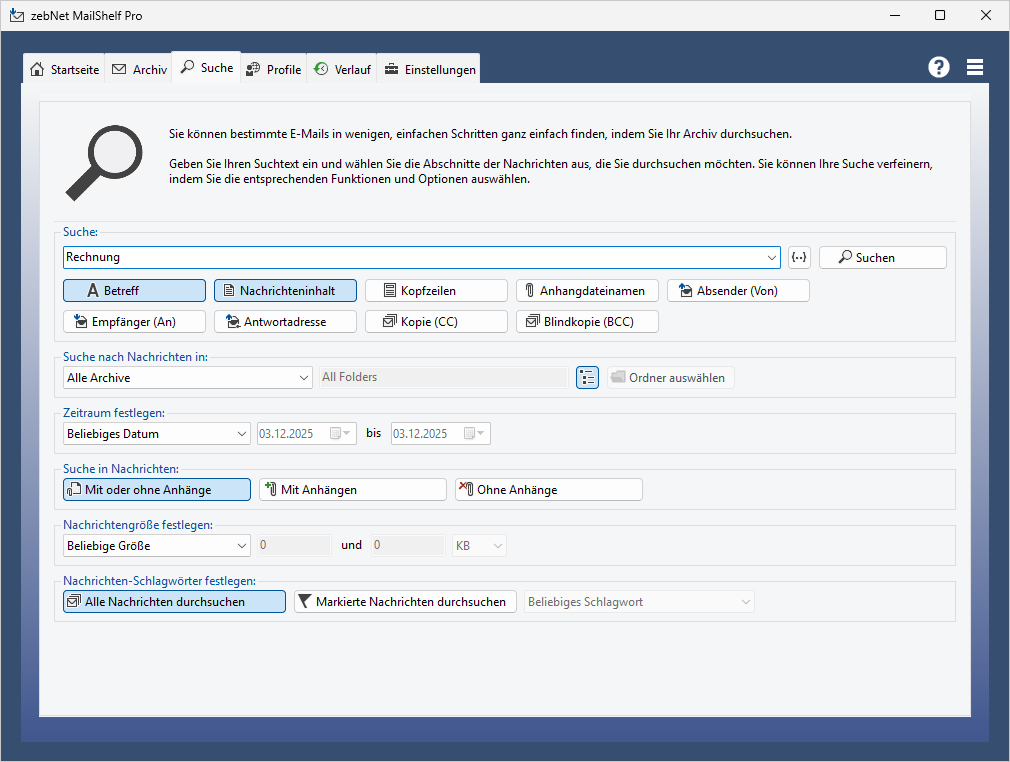The image size is (1010, 762).
Task: Toggle the Nachrichteninhalt search filter
Action: click(x=285, y=291)
